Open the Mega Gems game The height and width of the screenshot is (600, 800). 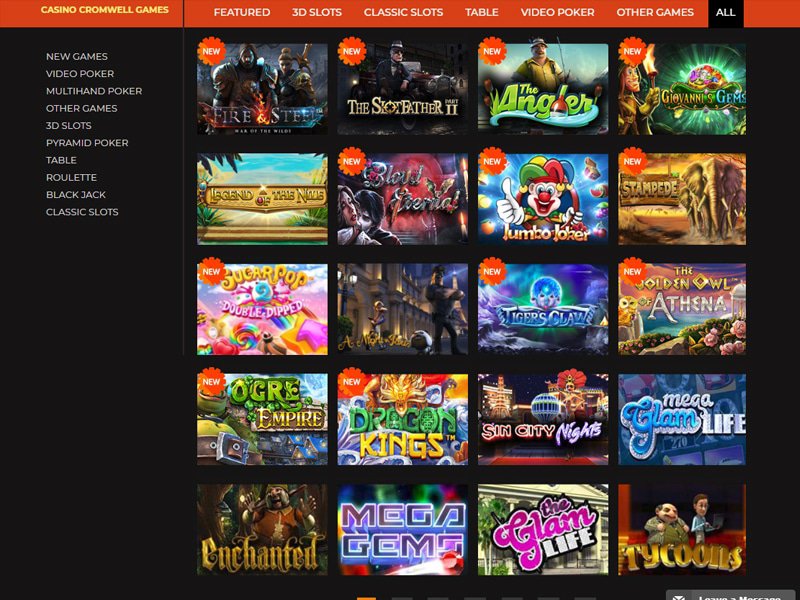[x=403, y=530]
